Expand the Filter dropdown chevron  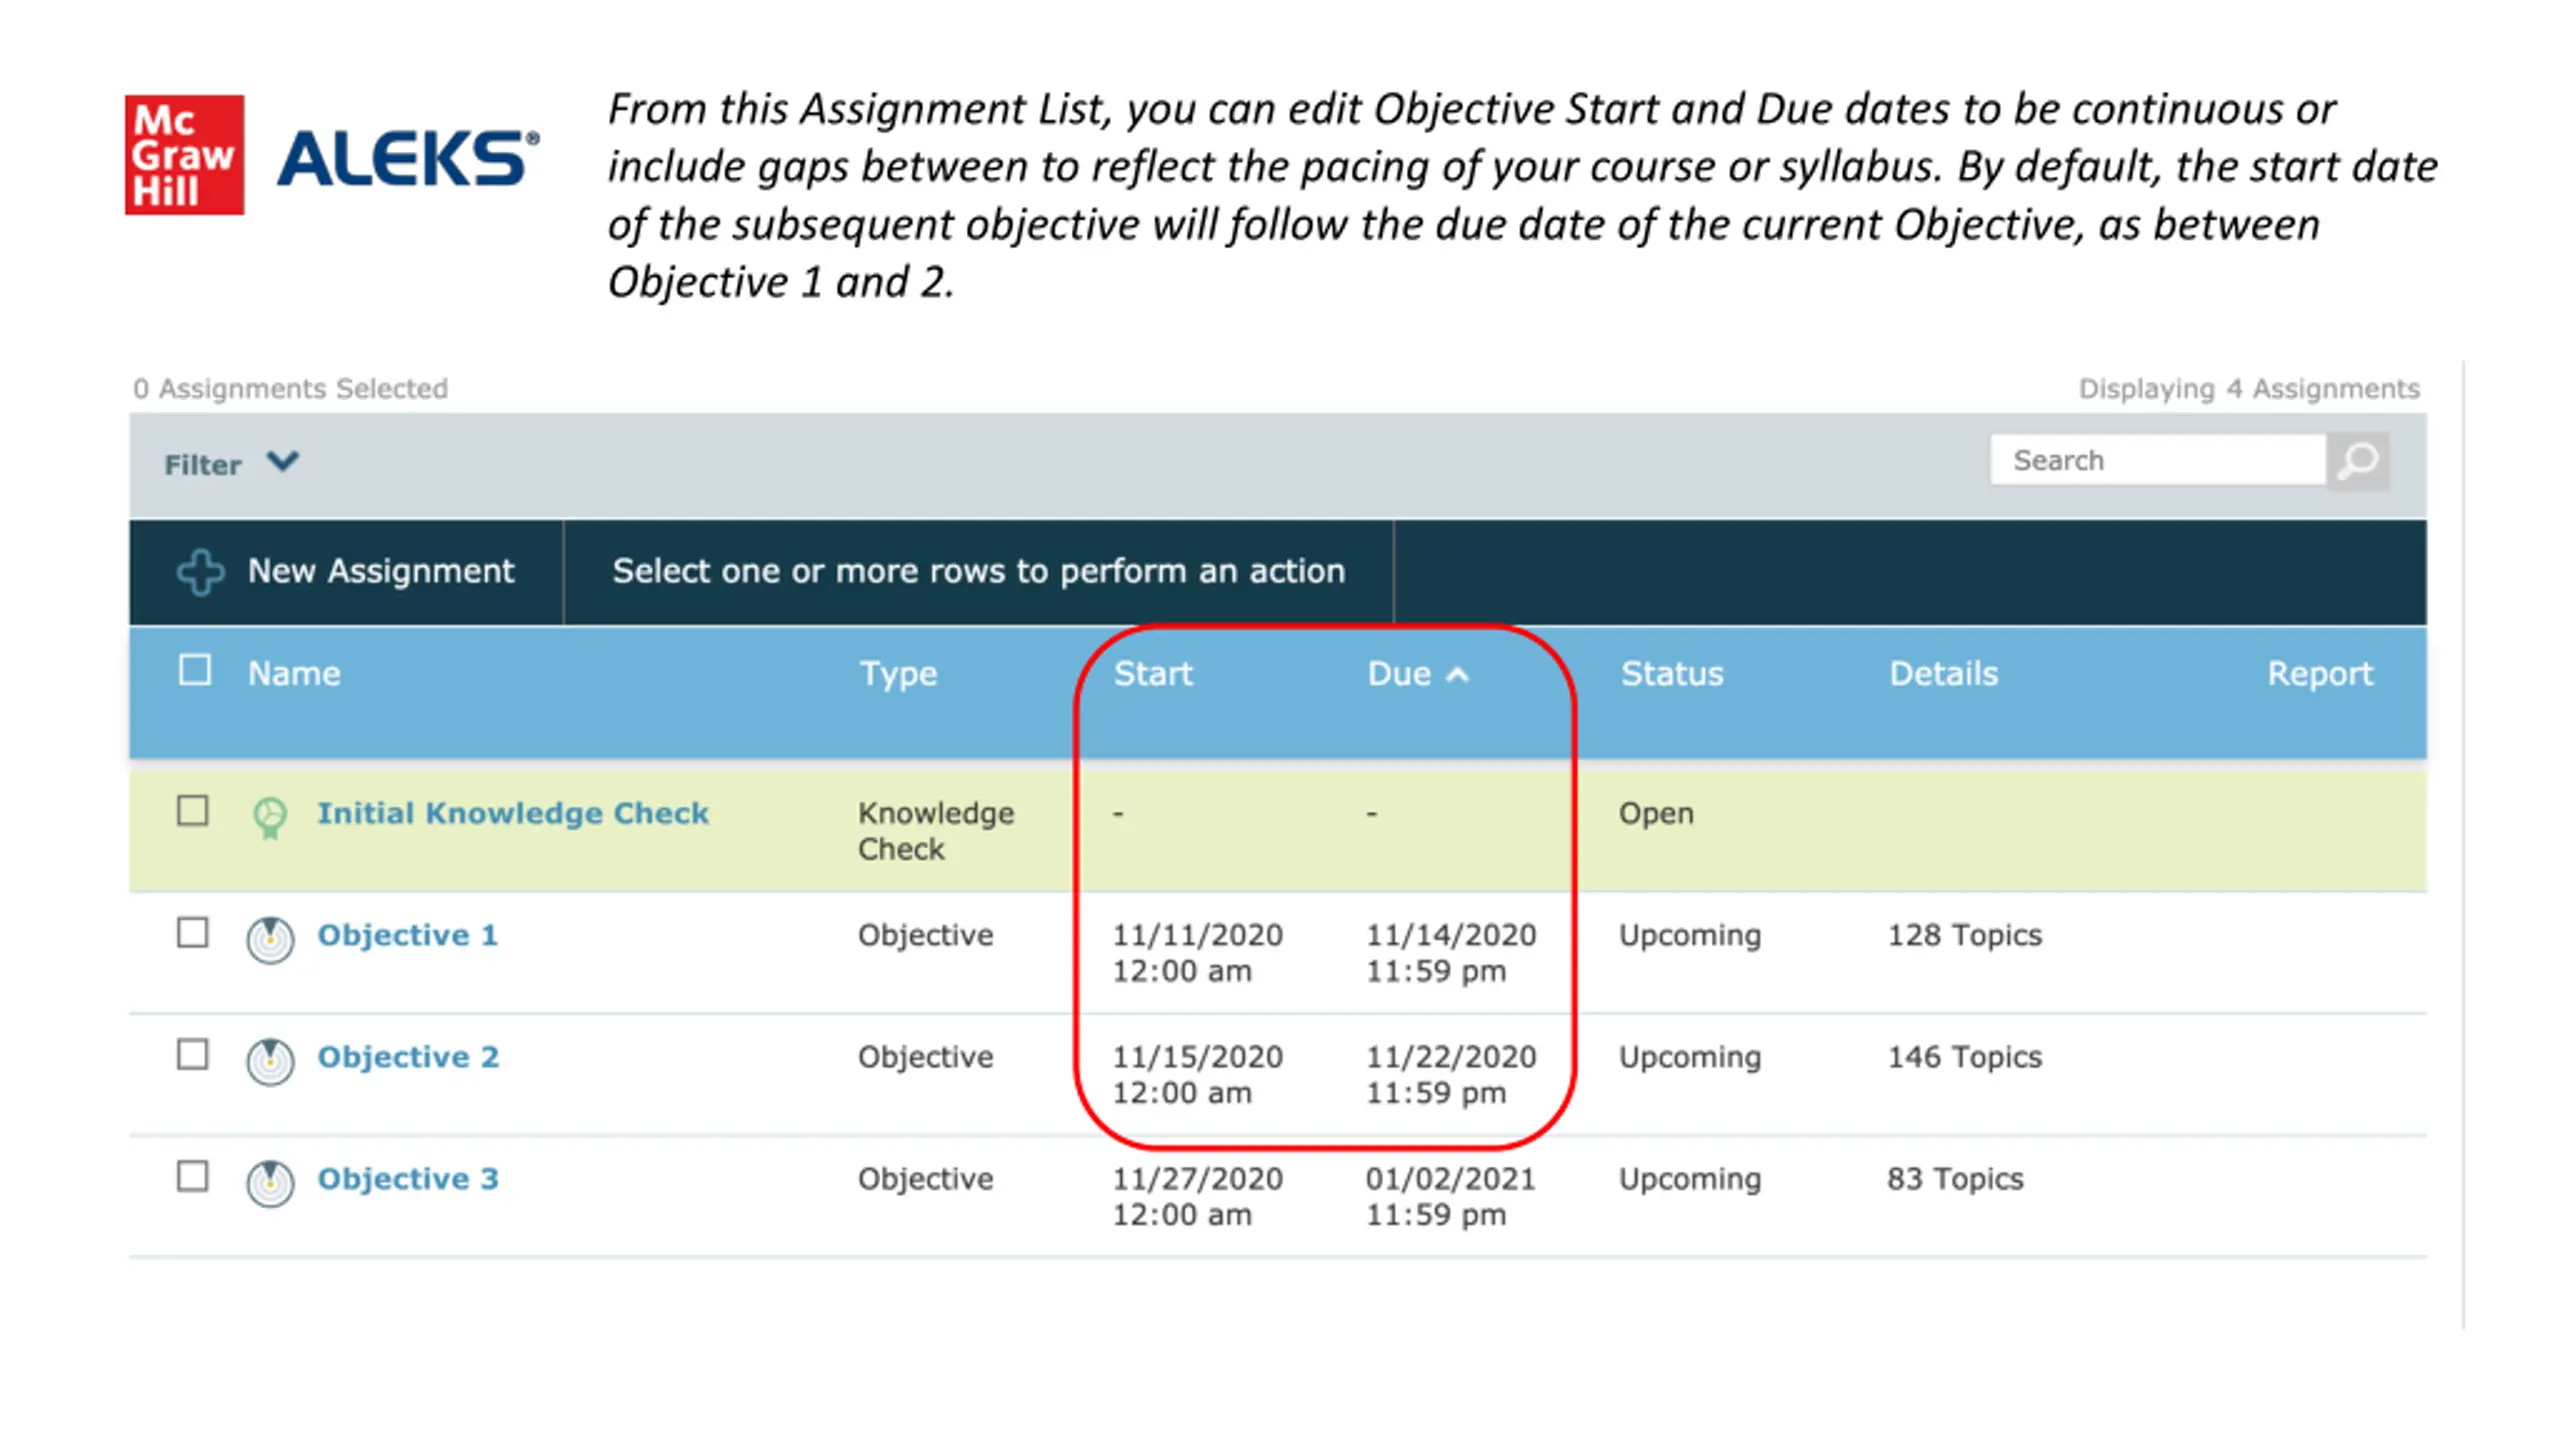click(283, 462)
